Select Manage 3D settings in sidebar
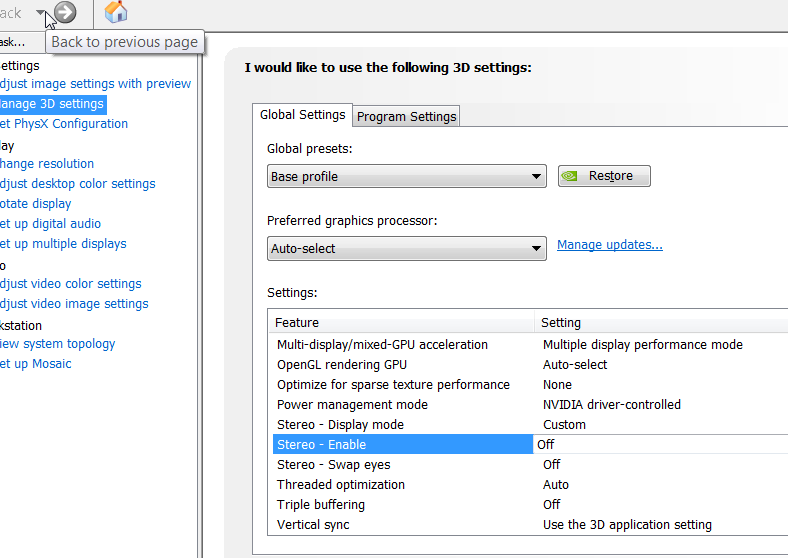Screen dimensions: 788x558 point(52,104)
